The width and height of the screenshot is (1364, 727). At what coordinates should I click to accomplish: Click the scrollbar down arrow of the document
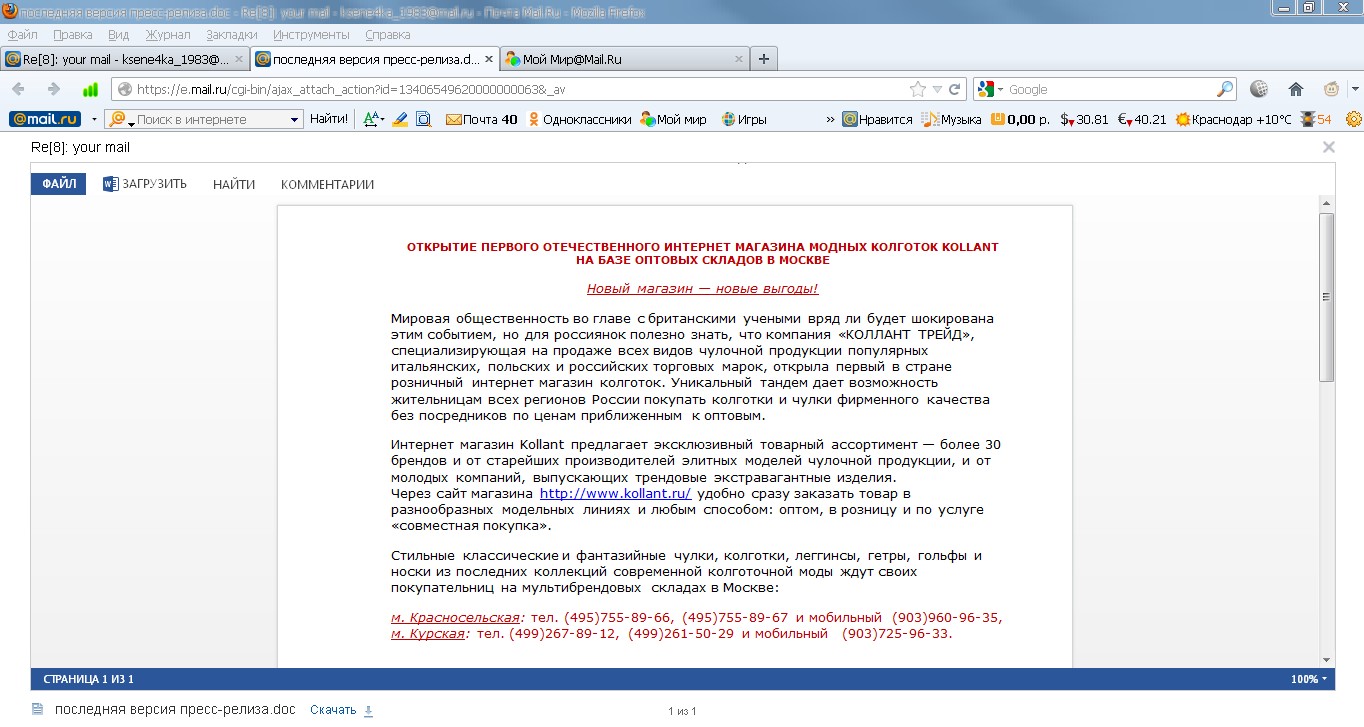pyautogui.click(x=1326, y=660)
